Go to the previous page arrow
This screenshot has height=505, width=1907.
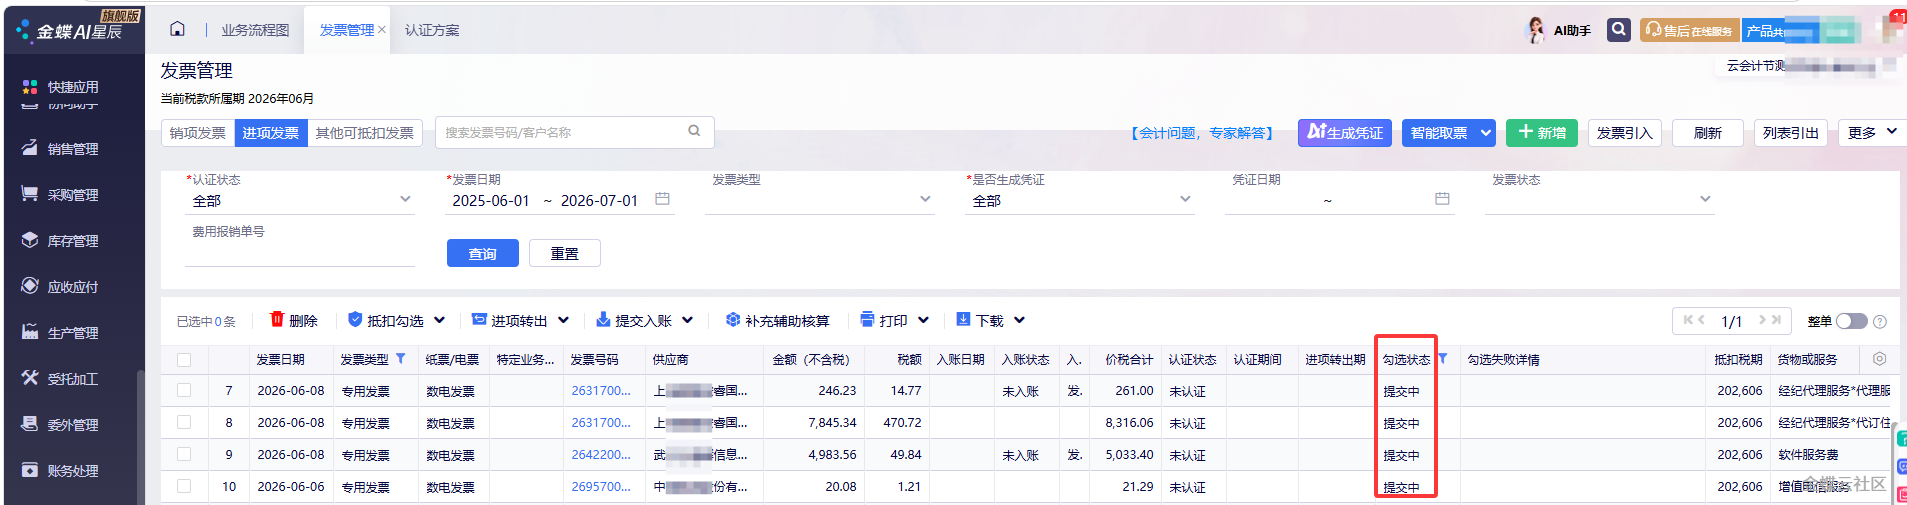[1701, 320]
